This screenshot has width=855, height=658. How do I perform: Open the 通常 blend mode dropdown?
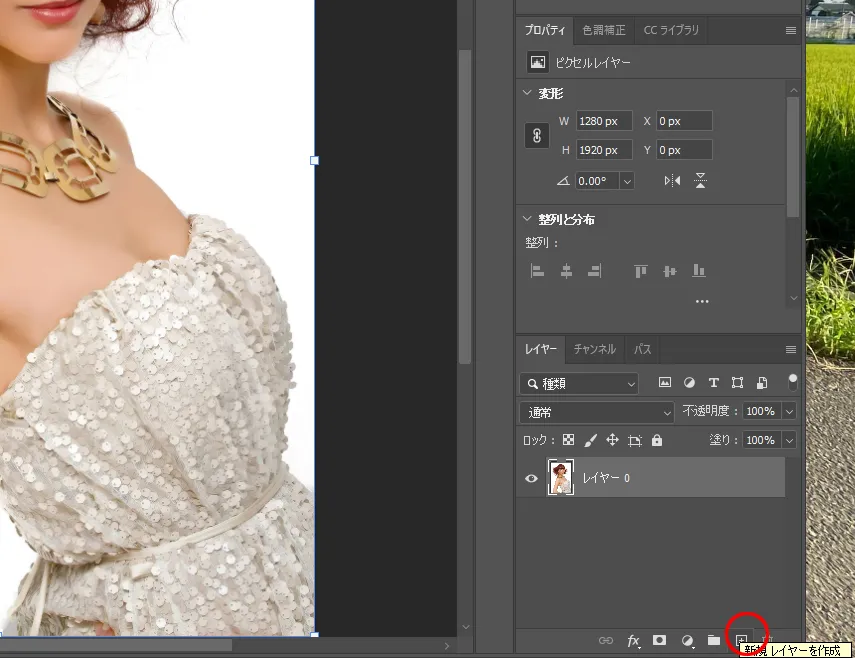point(597,412)
